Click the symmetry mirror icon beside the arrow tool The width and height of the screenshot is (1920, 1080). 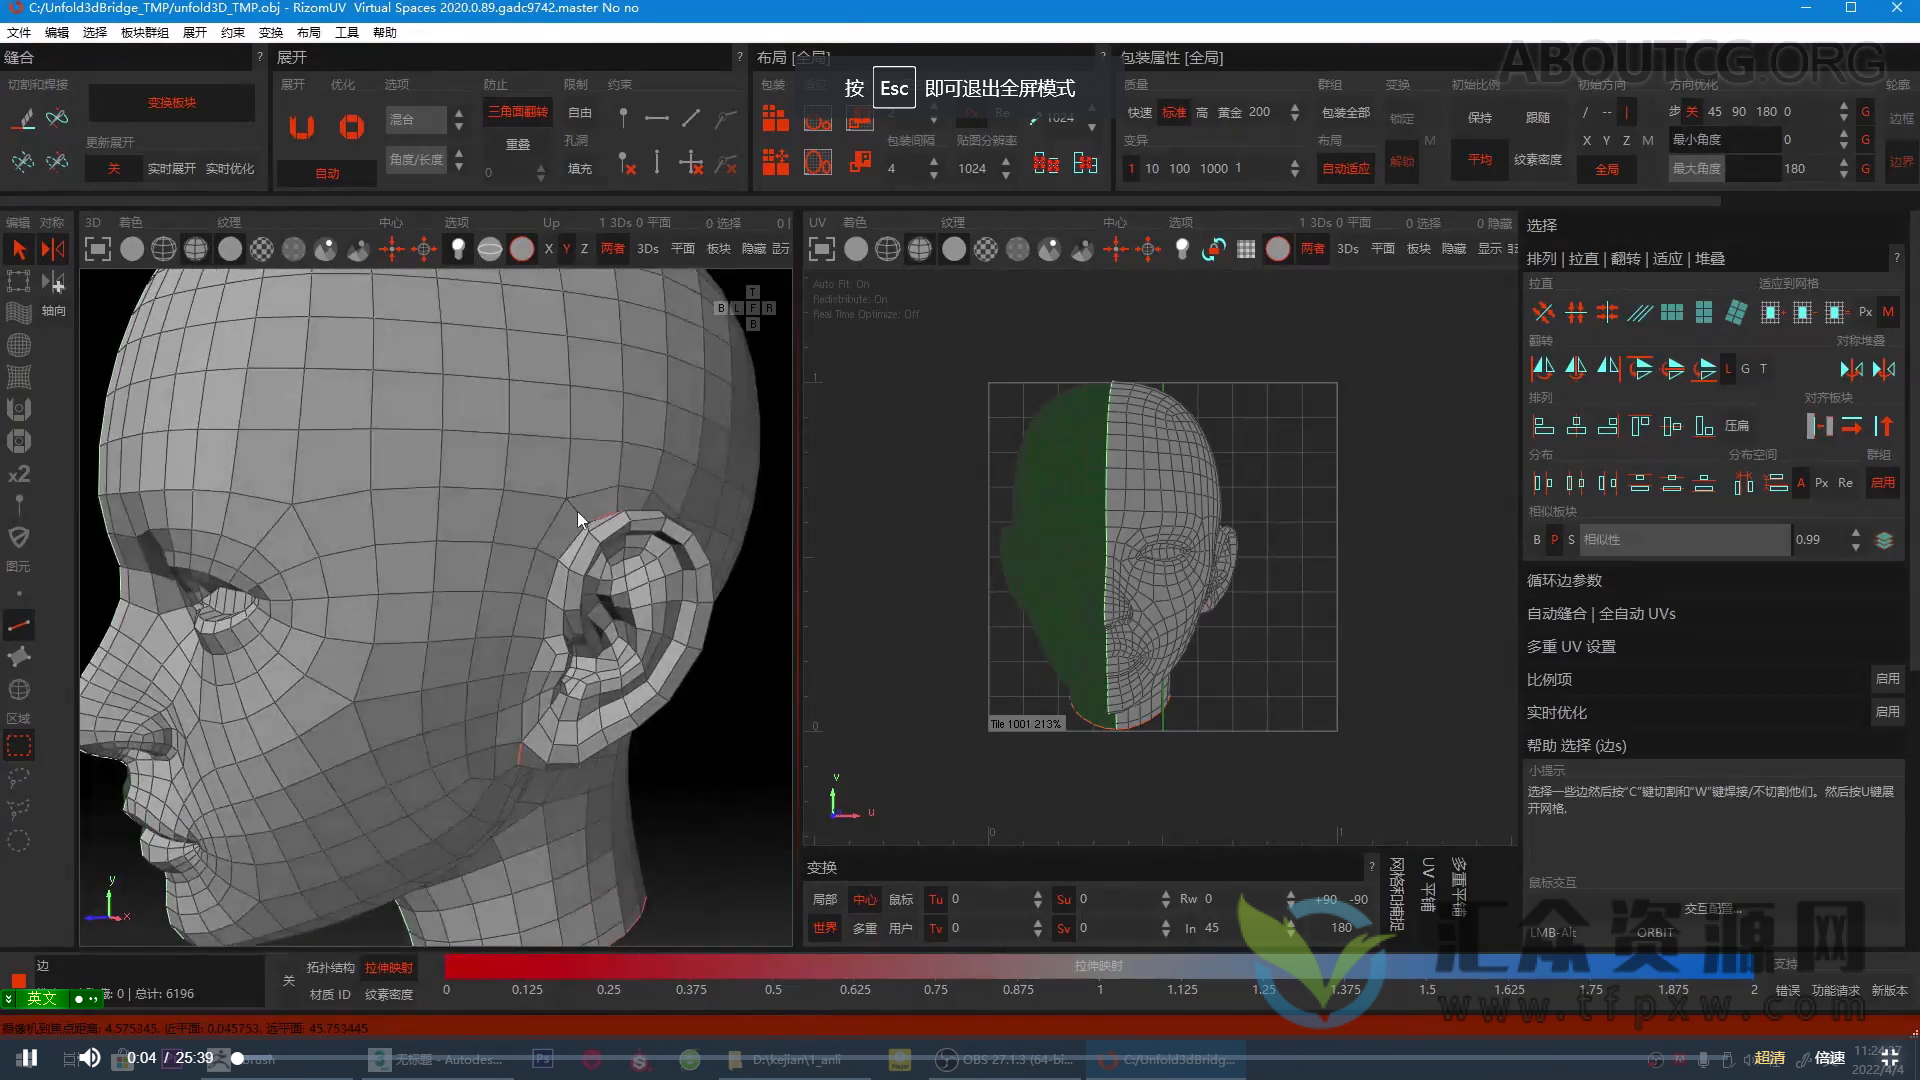tap(53, 249)
